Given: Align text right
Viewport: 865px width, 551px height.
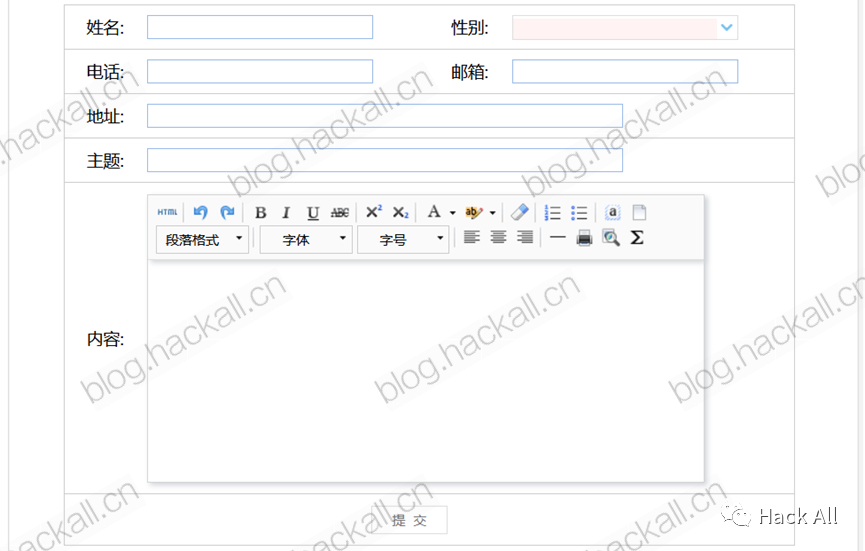Looking at the screenshot, I should pos(525,238).
